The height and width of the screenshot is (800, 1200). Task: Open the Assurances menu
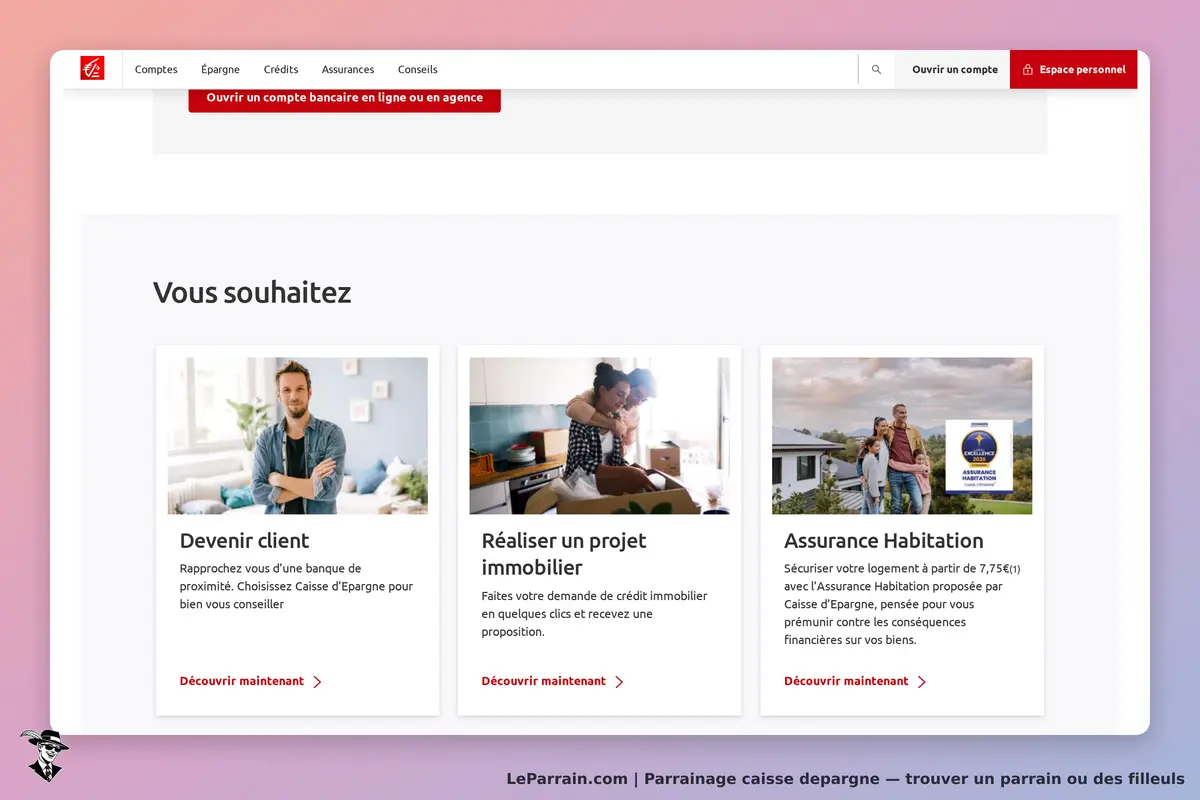348,70
